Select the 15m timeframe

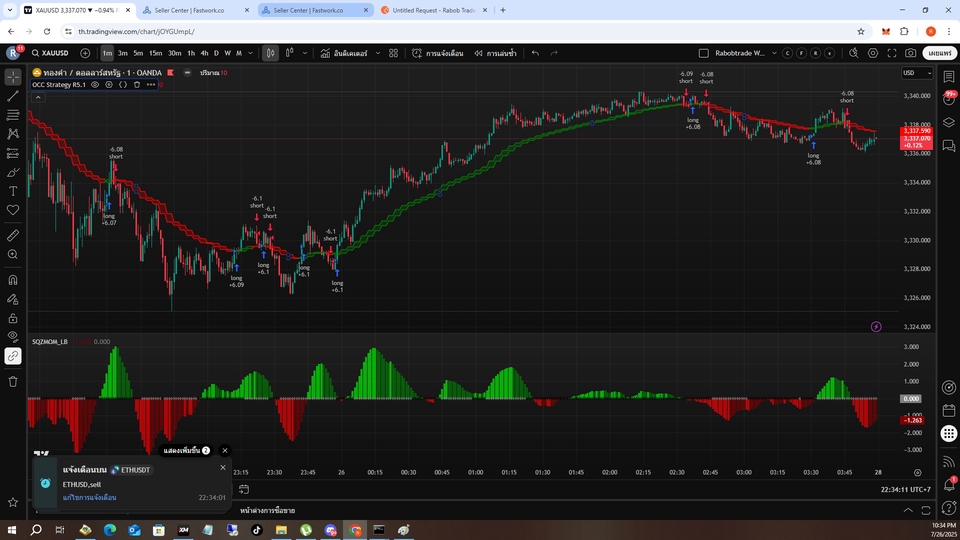coord(155,53)
